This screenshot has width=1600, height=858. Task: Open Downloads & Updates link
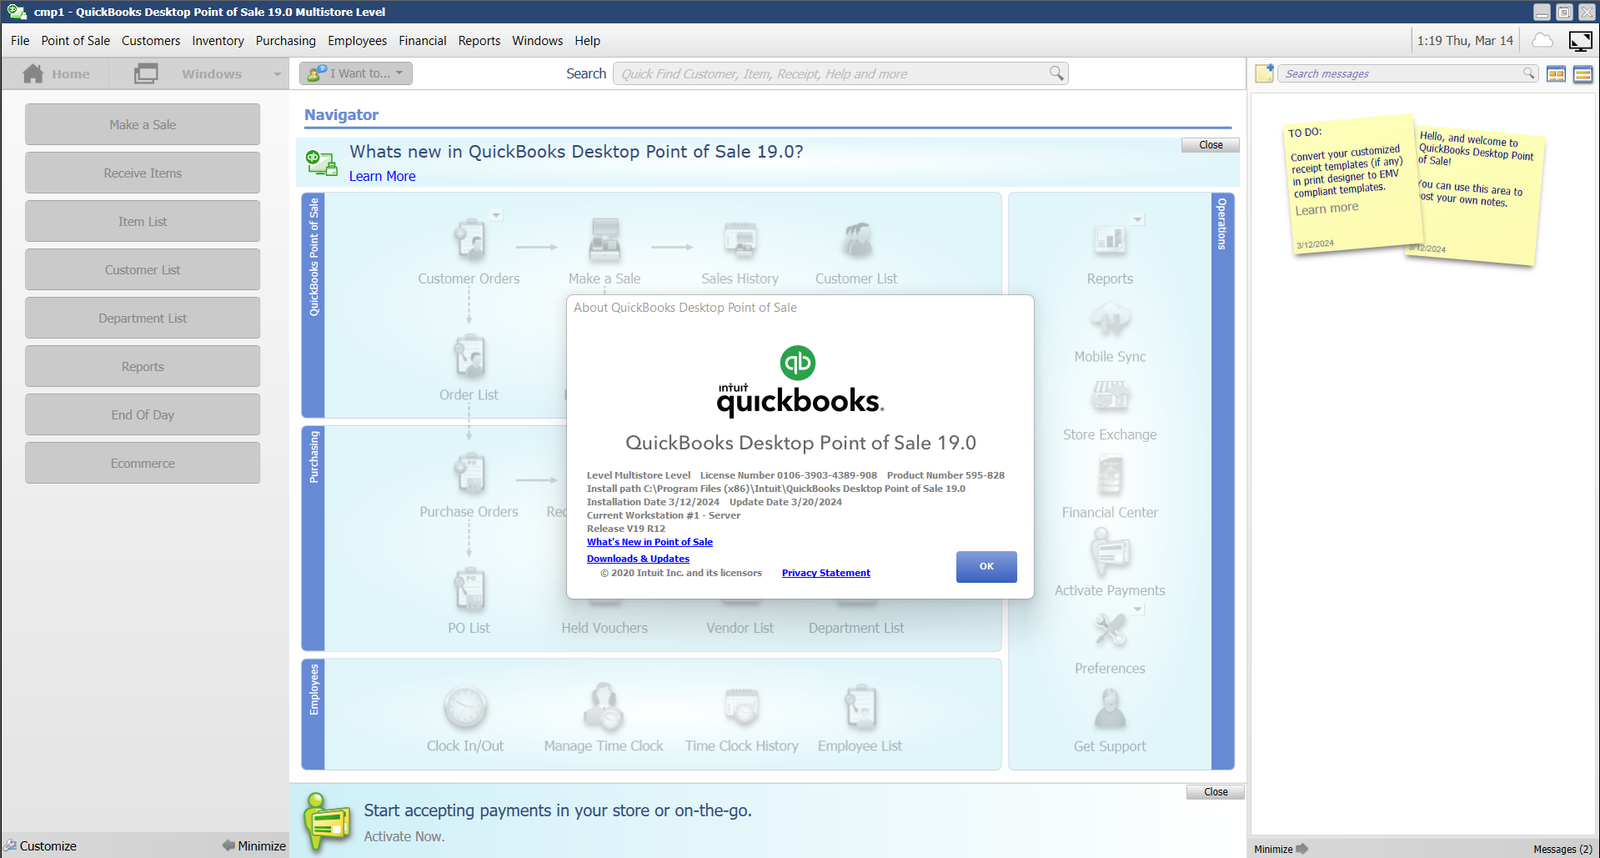(x=638, y=559)
